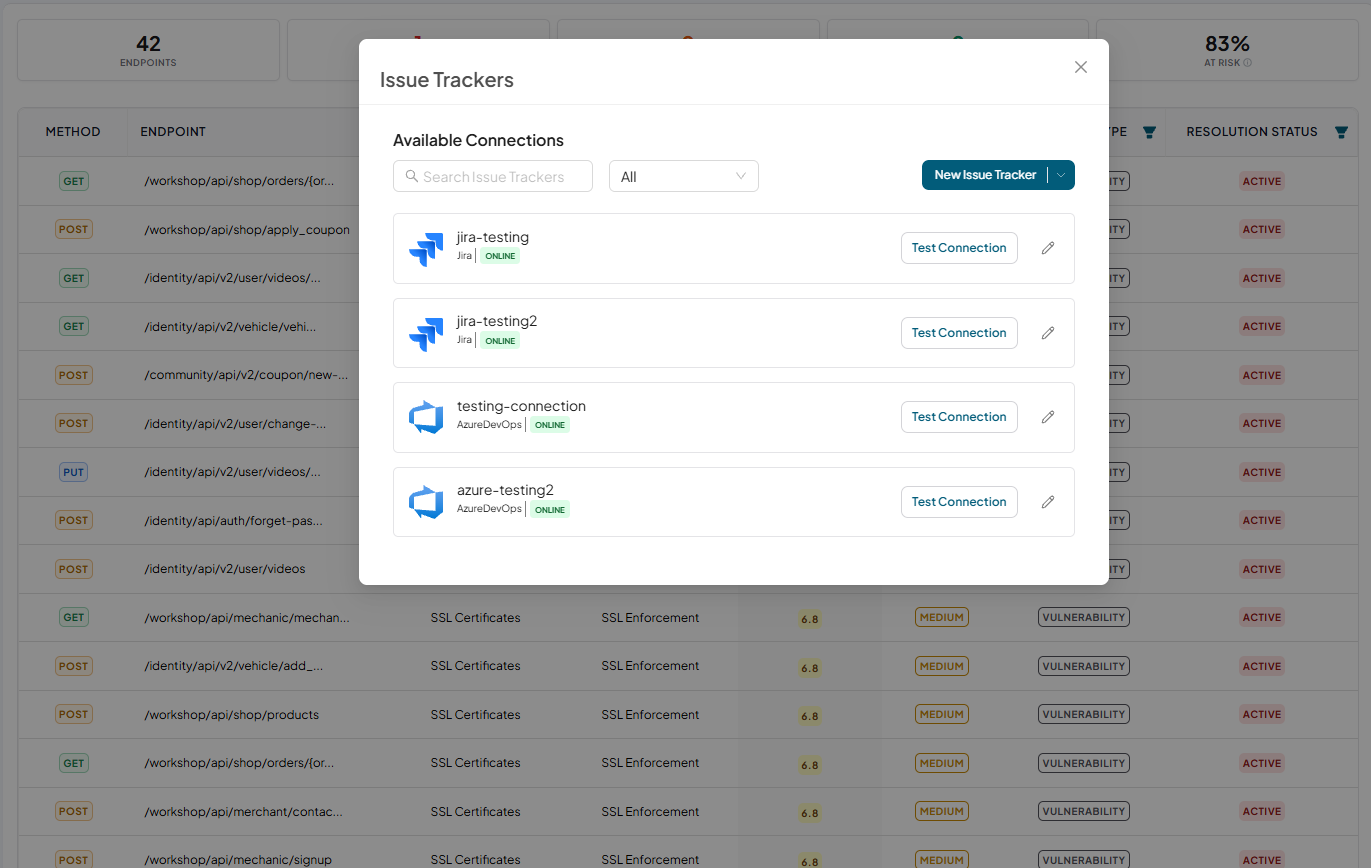Edit jira-testing2 with pencil icon
The width and height of the screenshot is (1371, 868).
(1048, 333)
